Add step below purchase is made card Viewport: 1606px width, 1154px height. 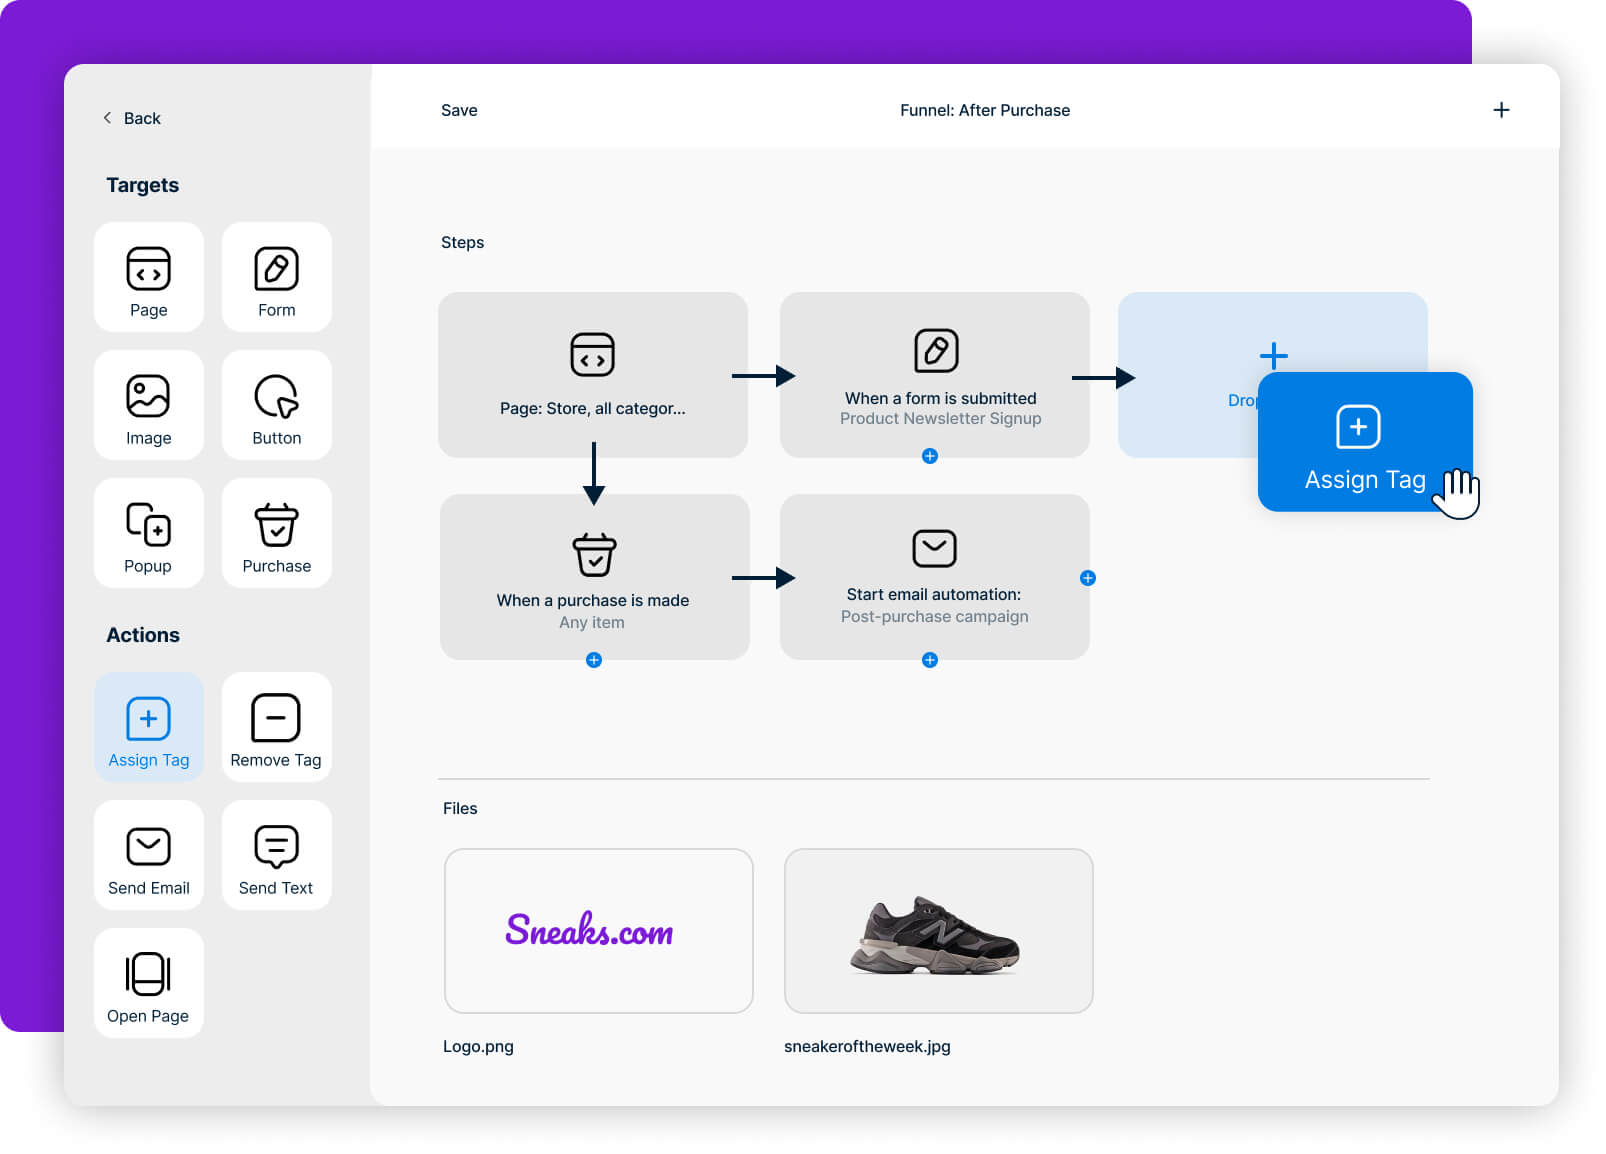pos(594,660)
